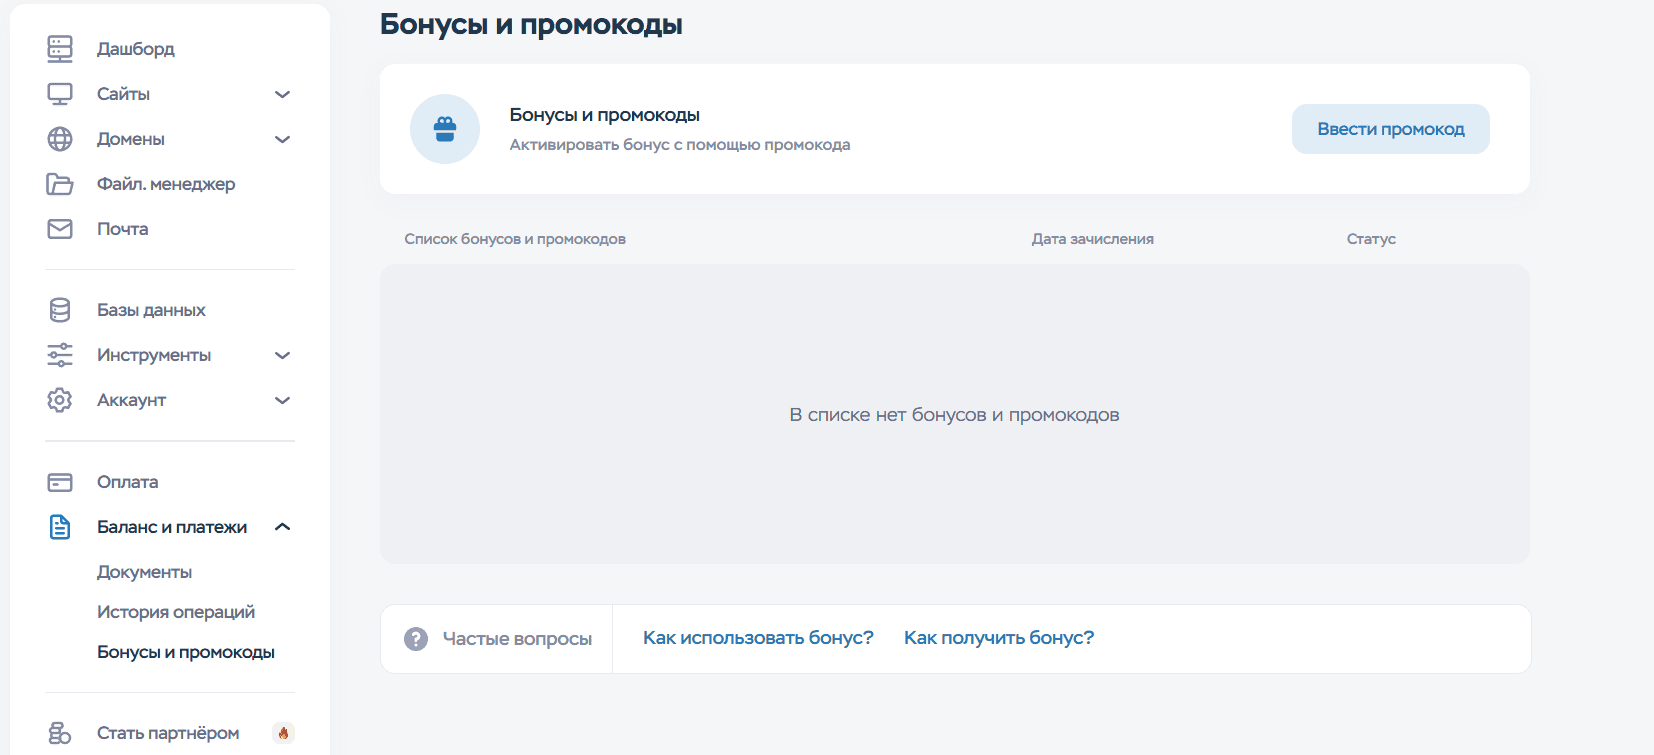This screenshot has height=755, width=1654.
Task: Expand the Инструменты submenu chevron
Action: tap(282, 355)
